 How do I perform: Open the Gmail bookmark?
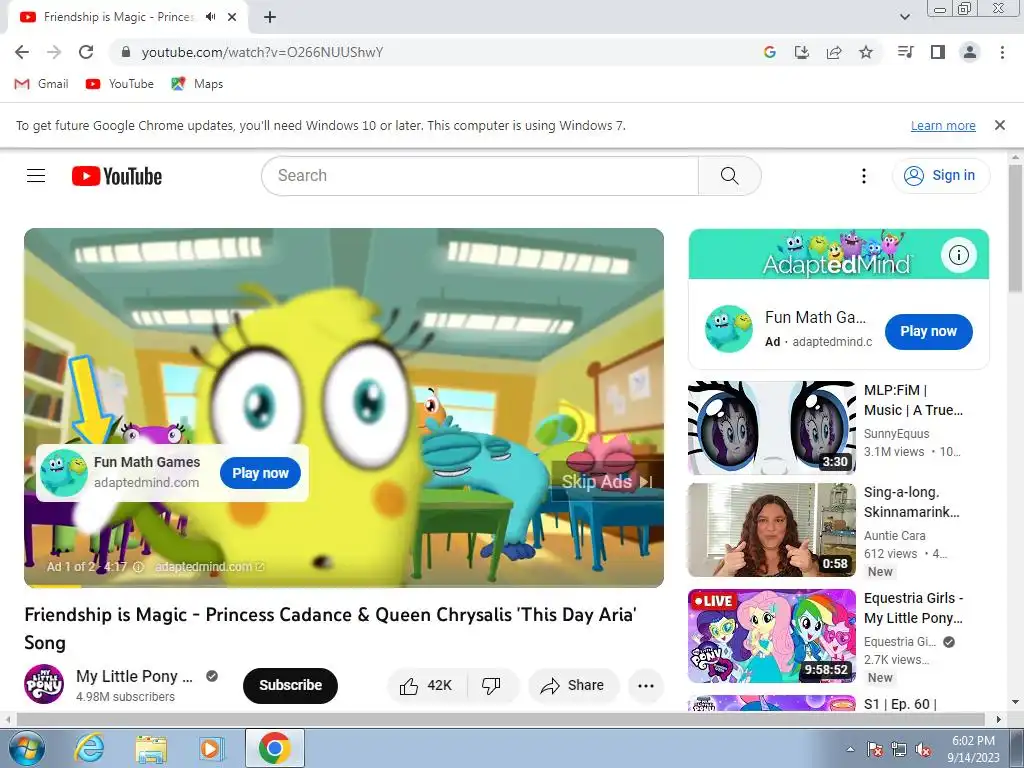41,84
